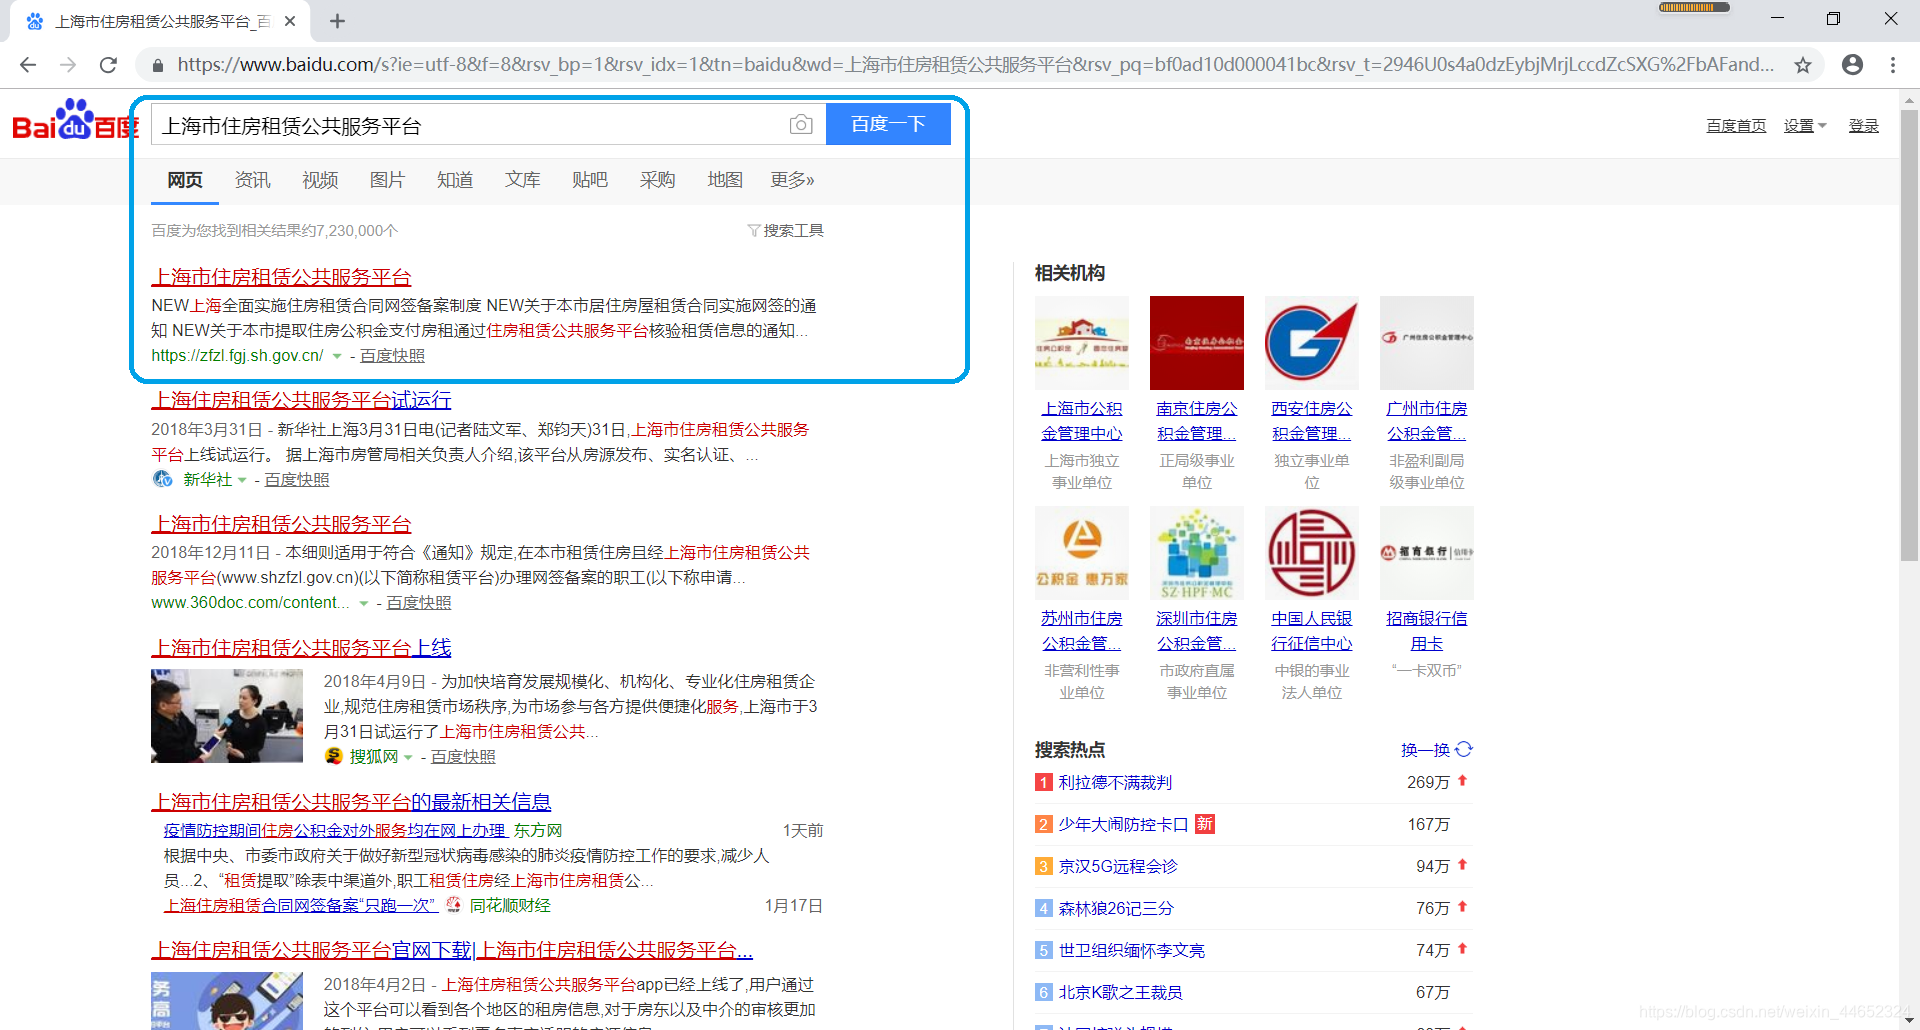The width and height of the screenshot is (1920, 1030).
Task: Click in the Baidu search input field
Action: (x=470, y=125)
